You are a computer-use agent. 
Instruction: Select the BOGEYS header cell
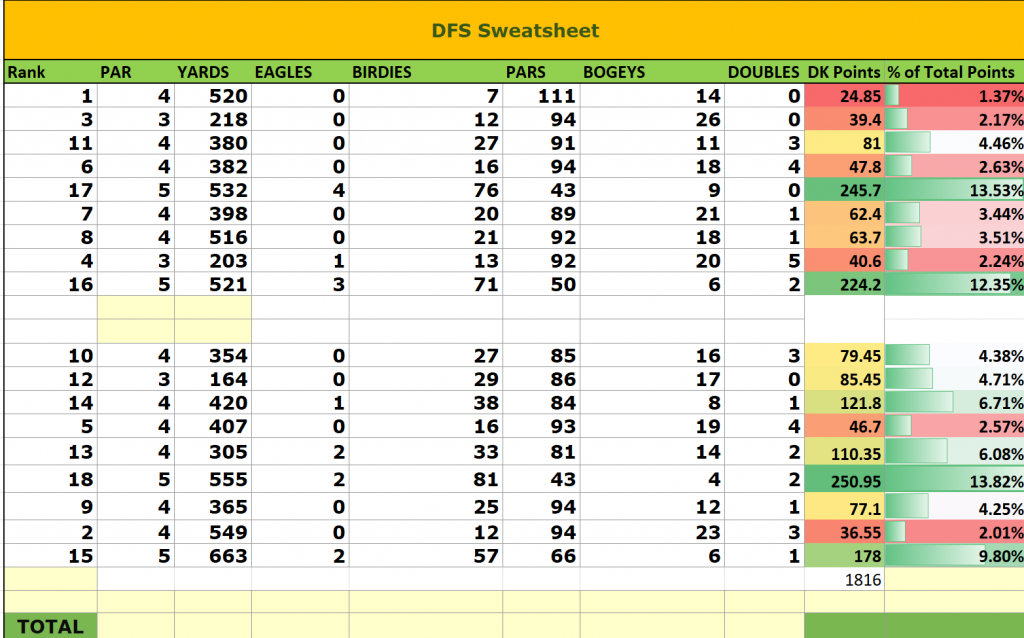[x=652, y=72]
